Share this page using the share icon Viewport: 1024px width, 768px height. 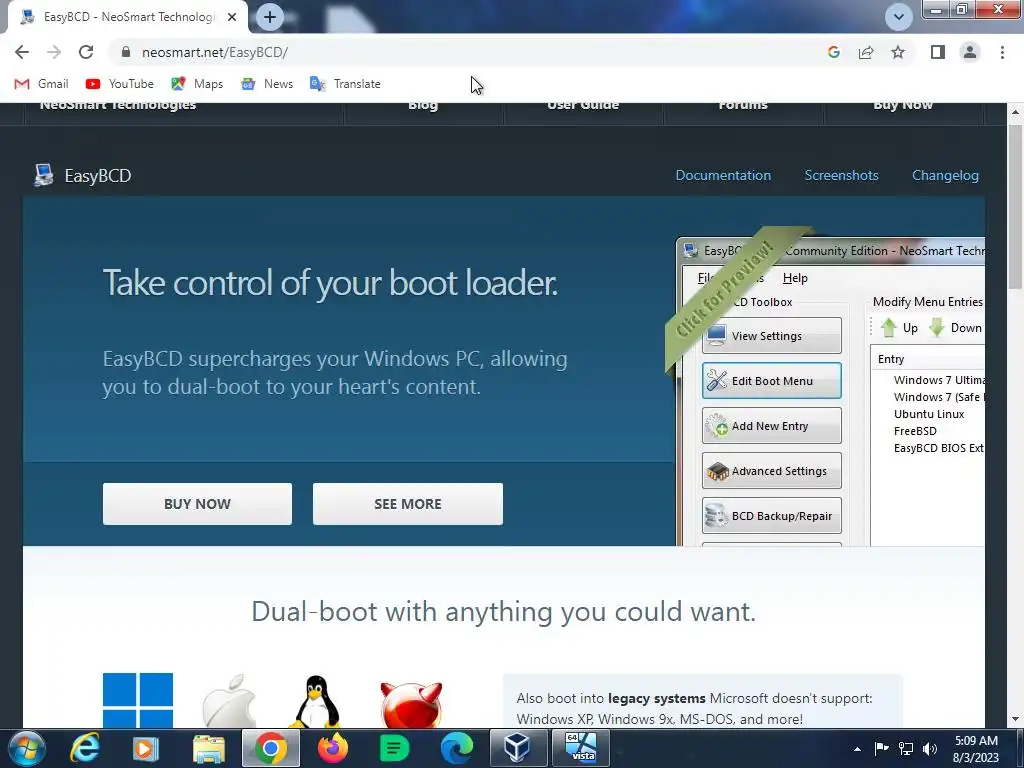pyautogui.click(x=866, y=52)
